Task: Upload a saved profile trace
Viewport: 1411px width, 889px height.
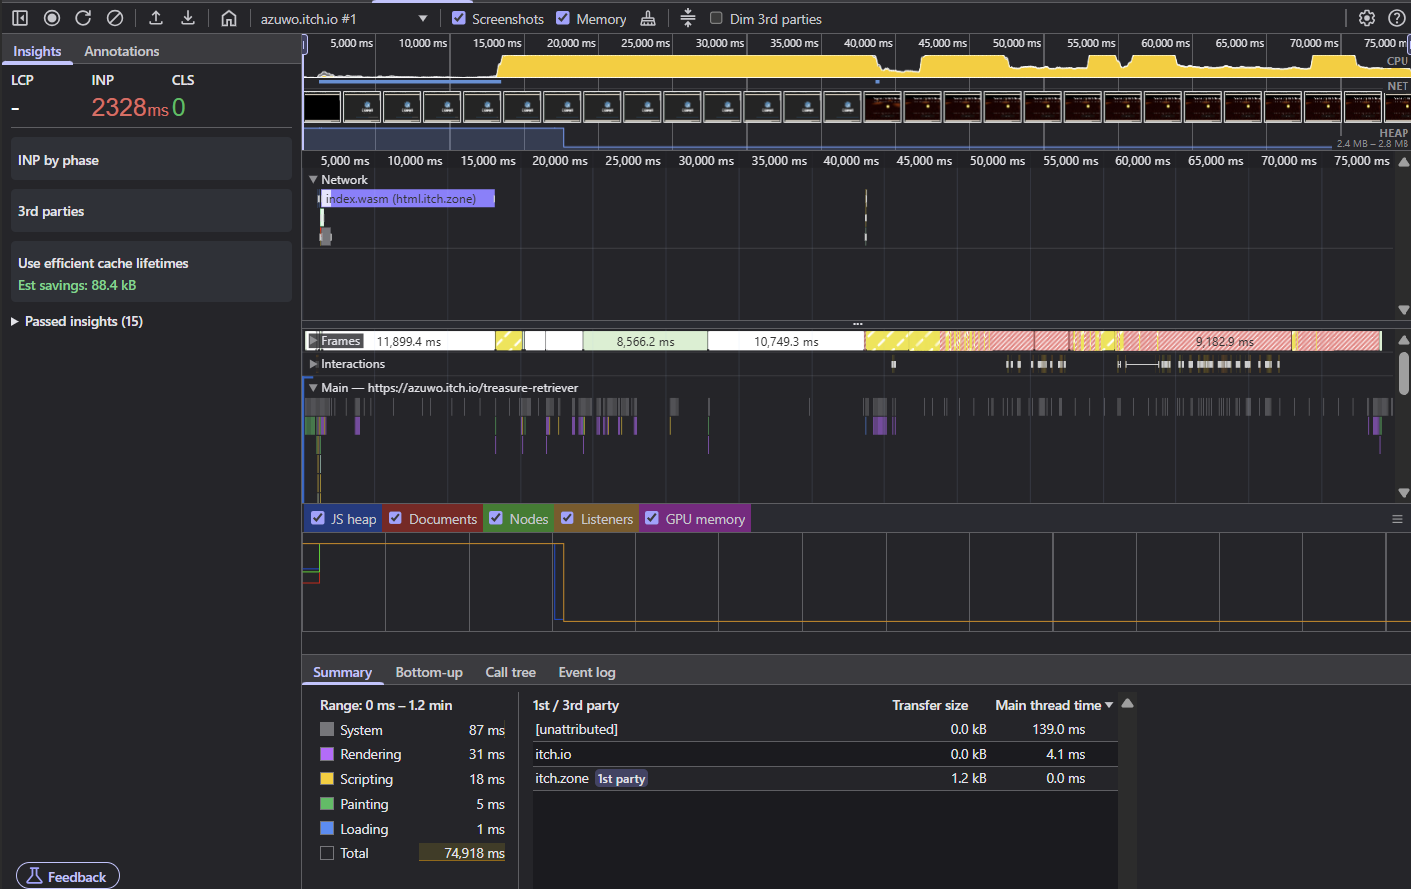Action: [156, 18]
